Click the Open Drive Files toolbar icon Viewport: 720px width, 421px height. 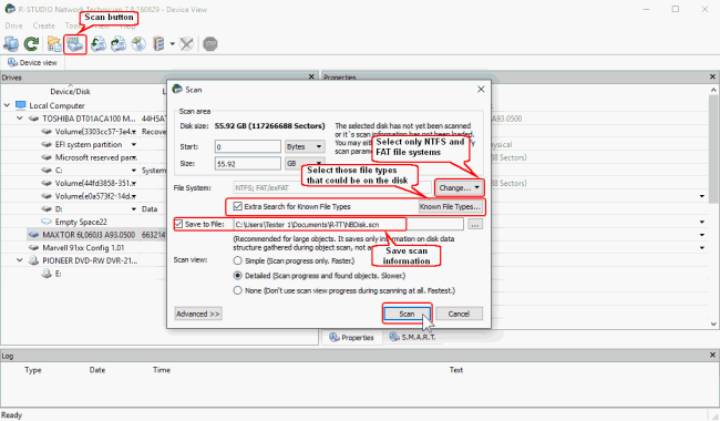tap(54, 44)
